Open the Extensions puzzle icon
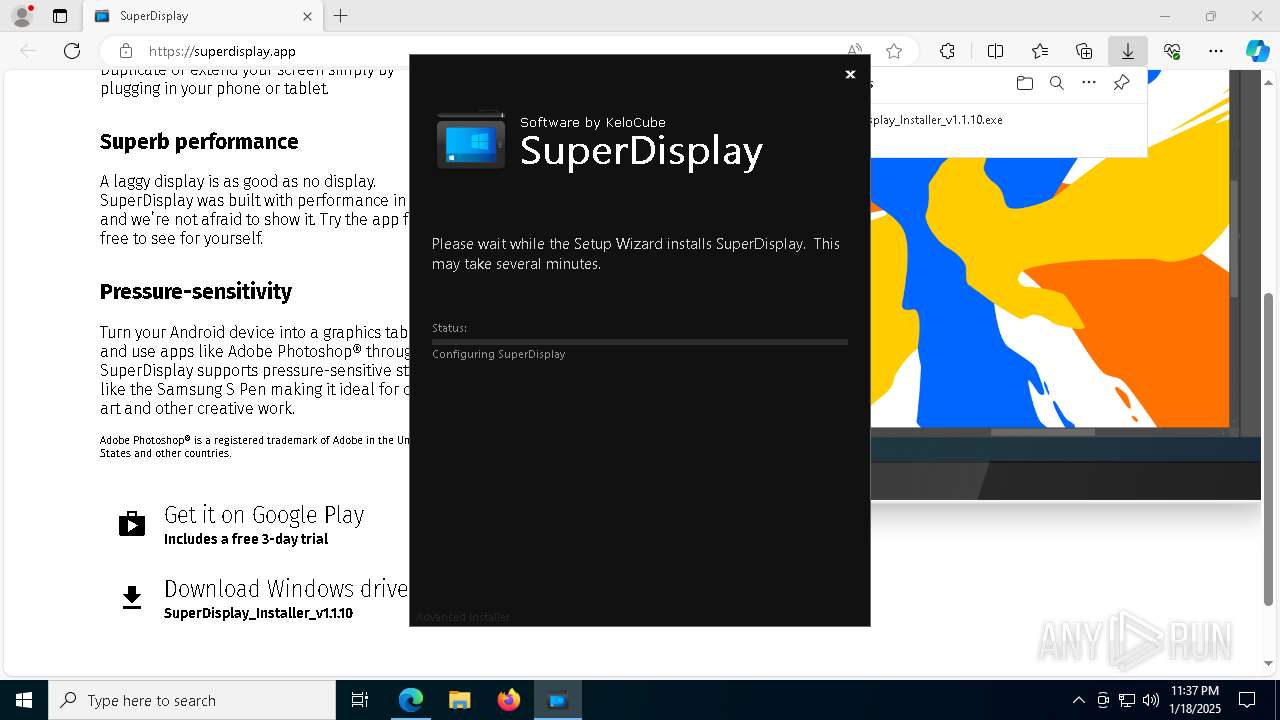The width and height of the screenshot is (1280, 720). point(947,51)
